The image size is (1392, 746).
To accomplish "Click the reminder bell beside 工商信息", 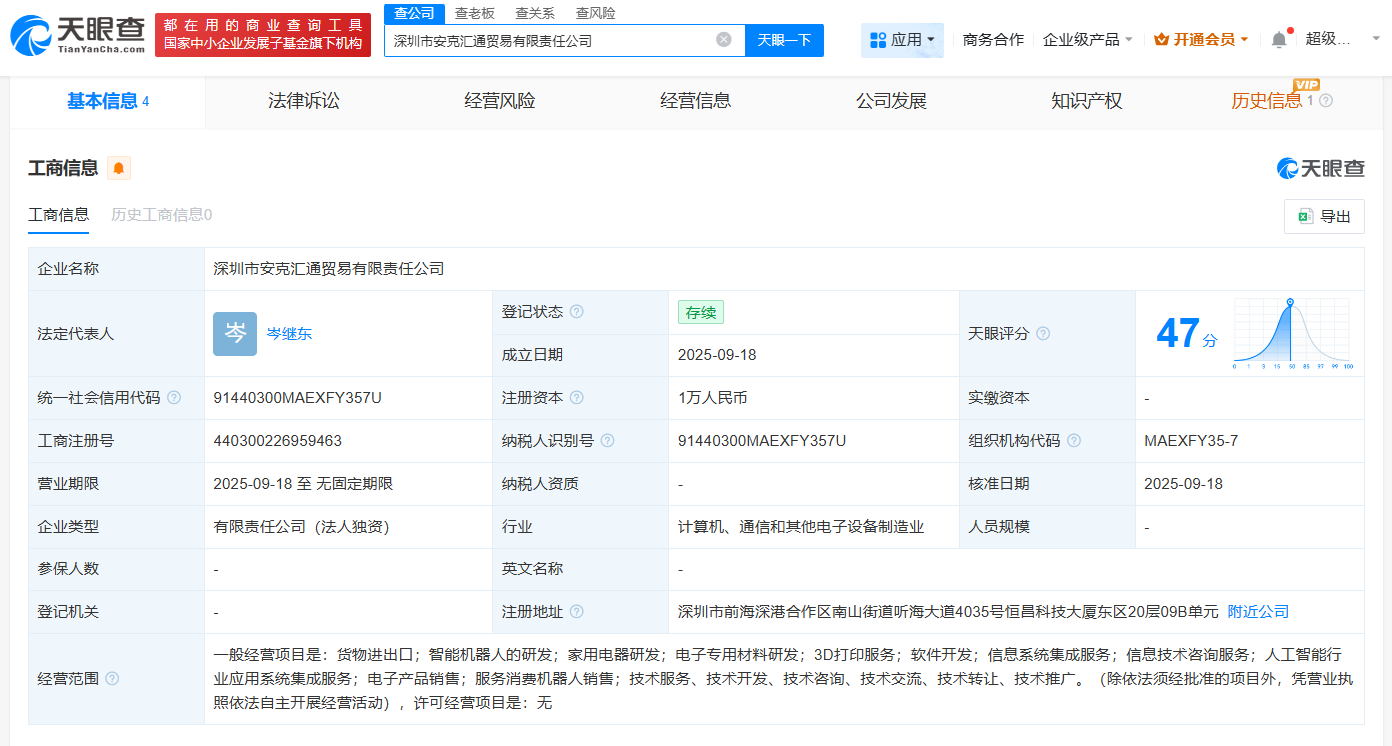I will coord(119,167).
